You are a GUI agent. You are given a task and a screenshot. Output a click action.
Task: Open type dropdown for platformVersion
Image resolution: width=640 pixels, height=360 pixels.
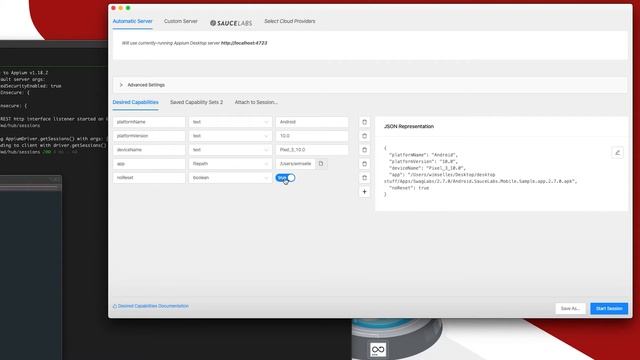click(x=230, y=136)
